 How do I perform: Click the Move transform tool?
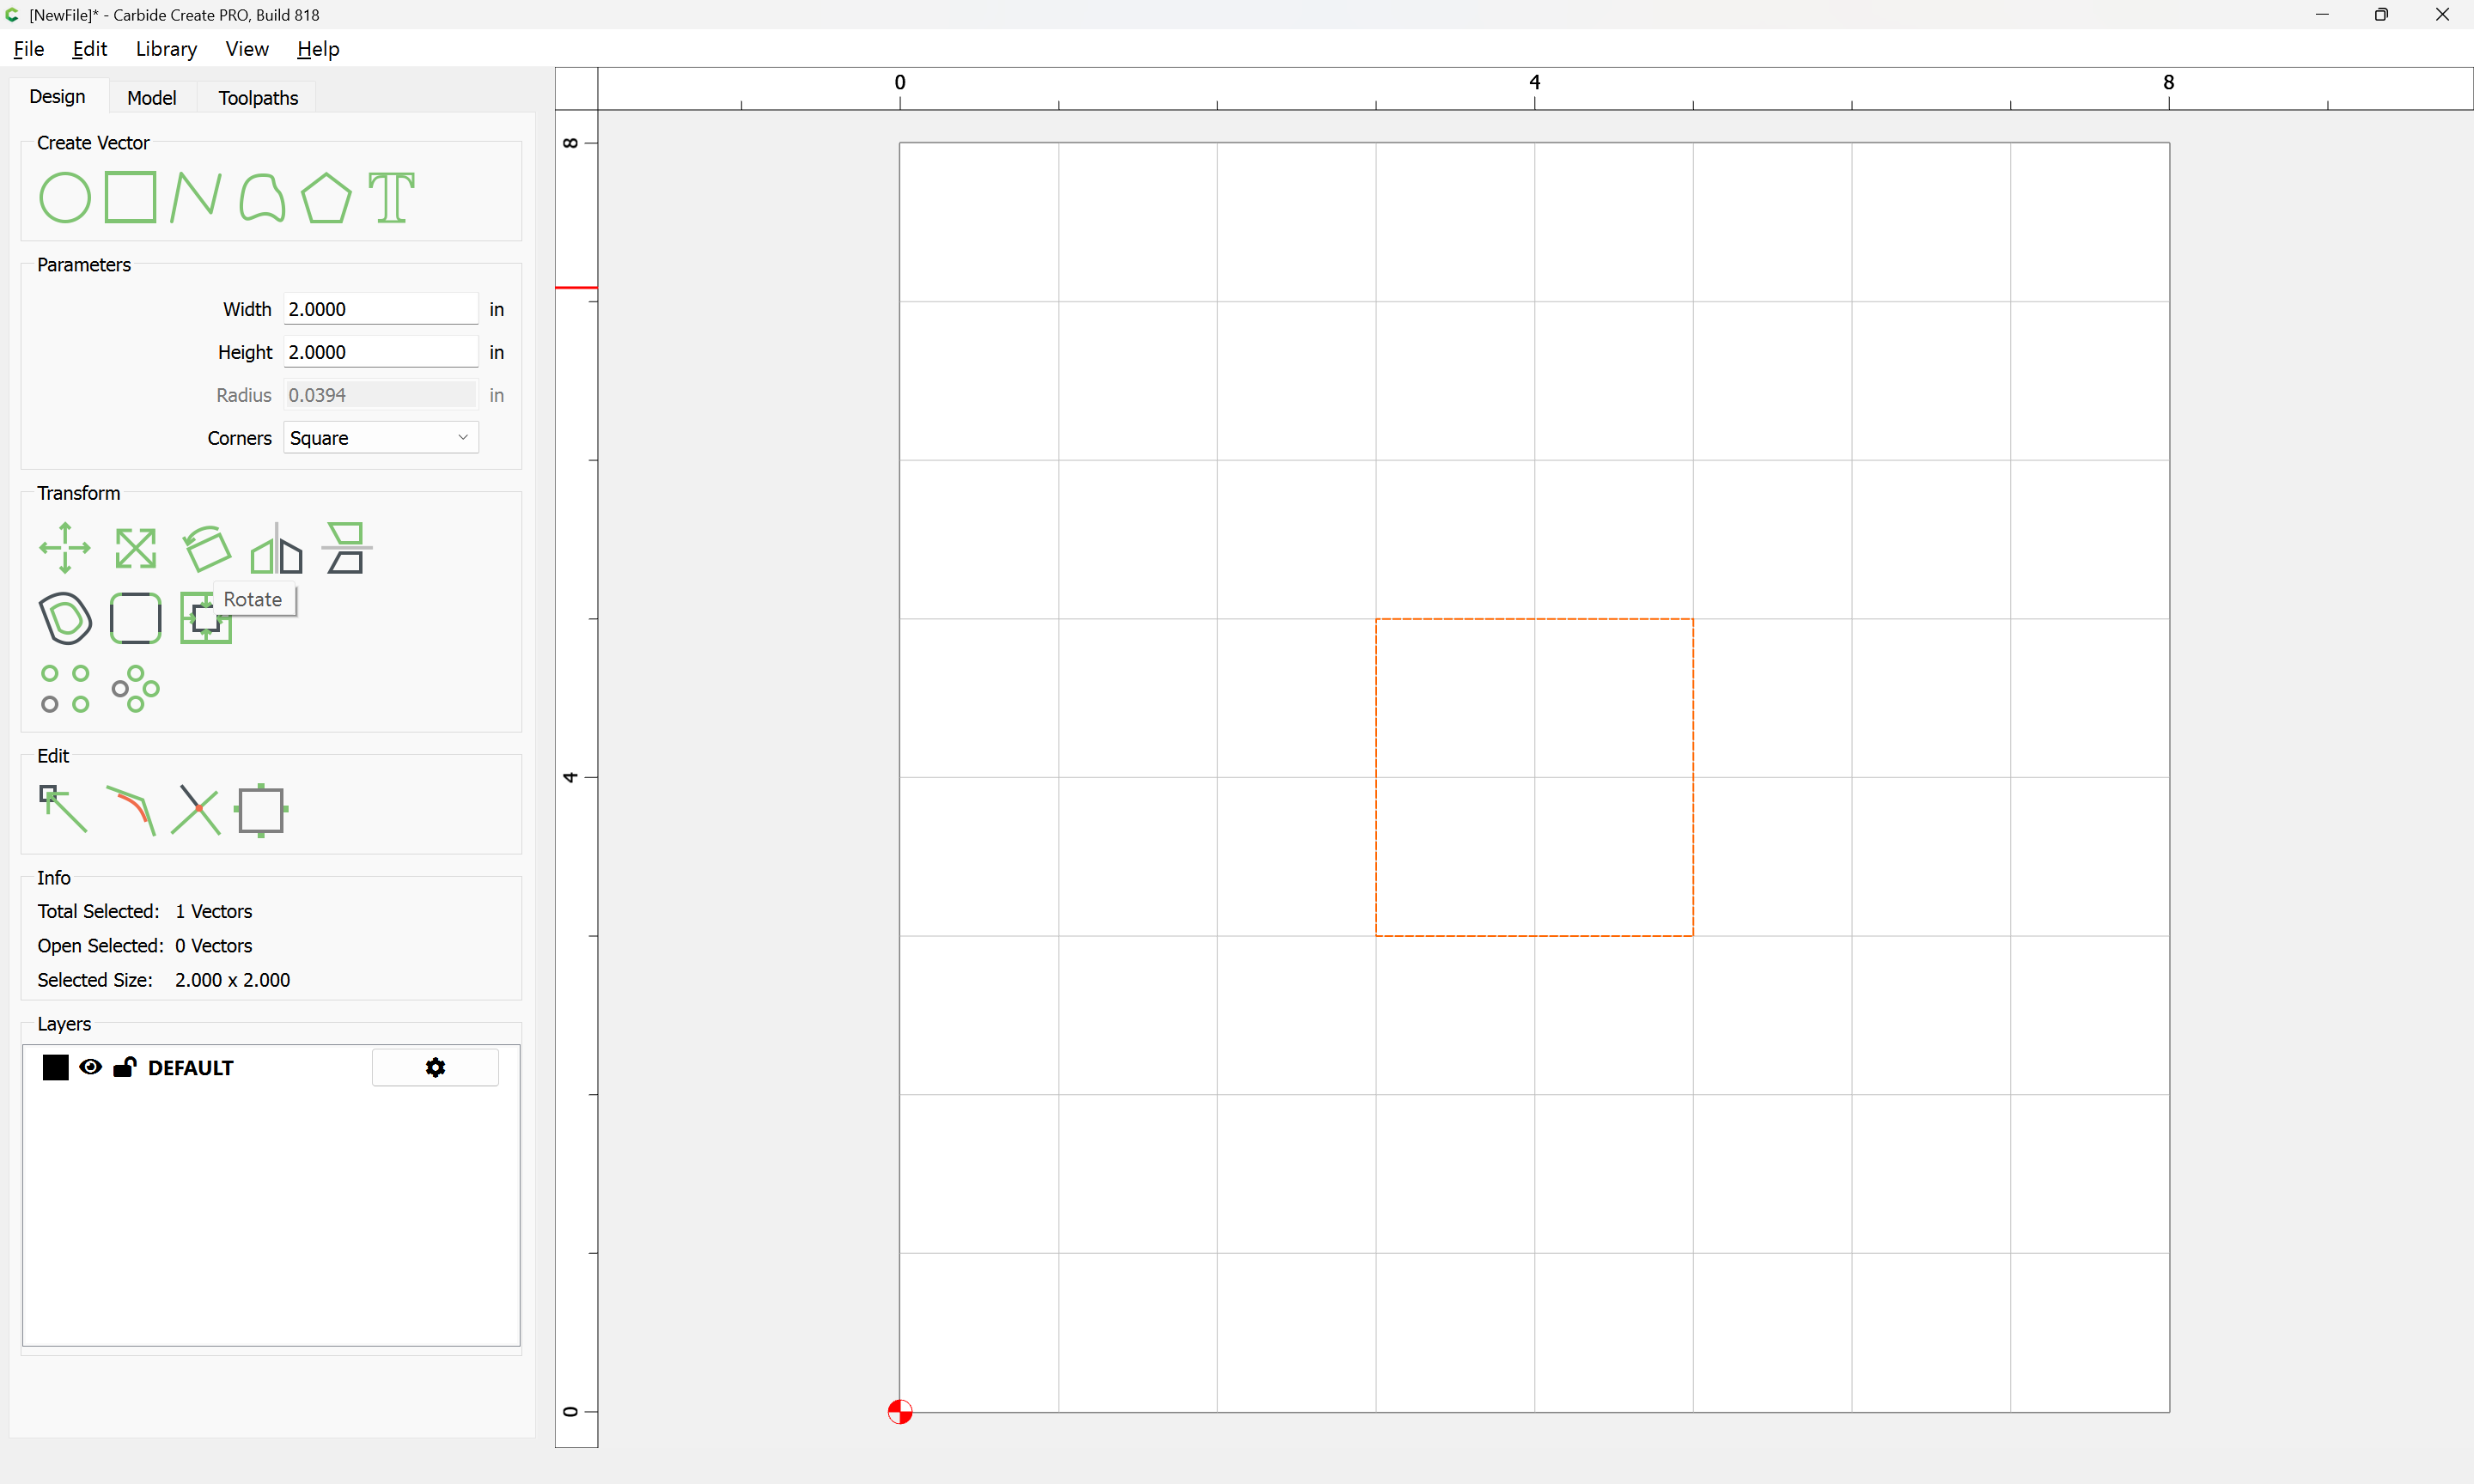tap(65, 548)
